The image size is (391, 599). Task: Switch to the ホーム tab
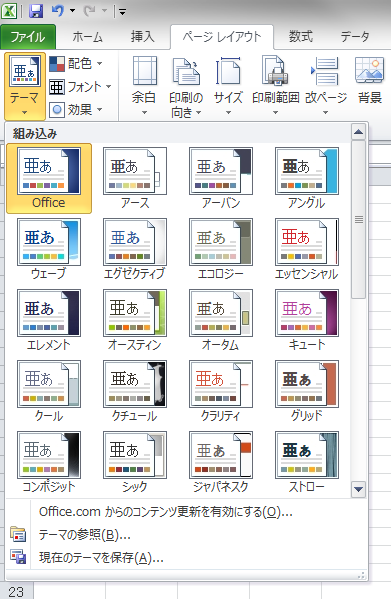(x=87, y=37)
